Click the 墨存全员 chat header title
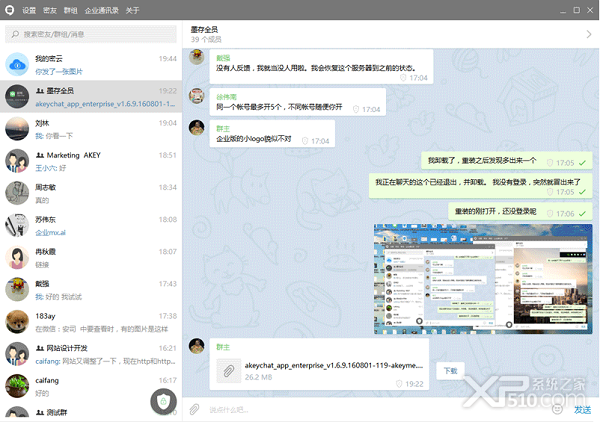 click(x=204, y=29)
